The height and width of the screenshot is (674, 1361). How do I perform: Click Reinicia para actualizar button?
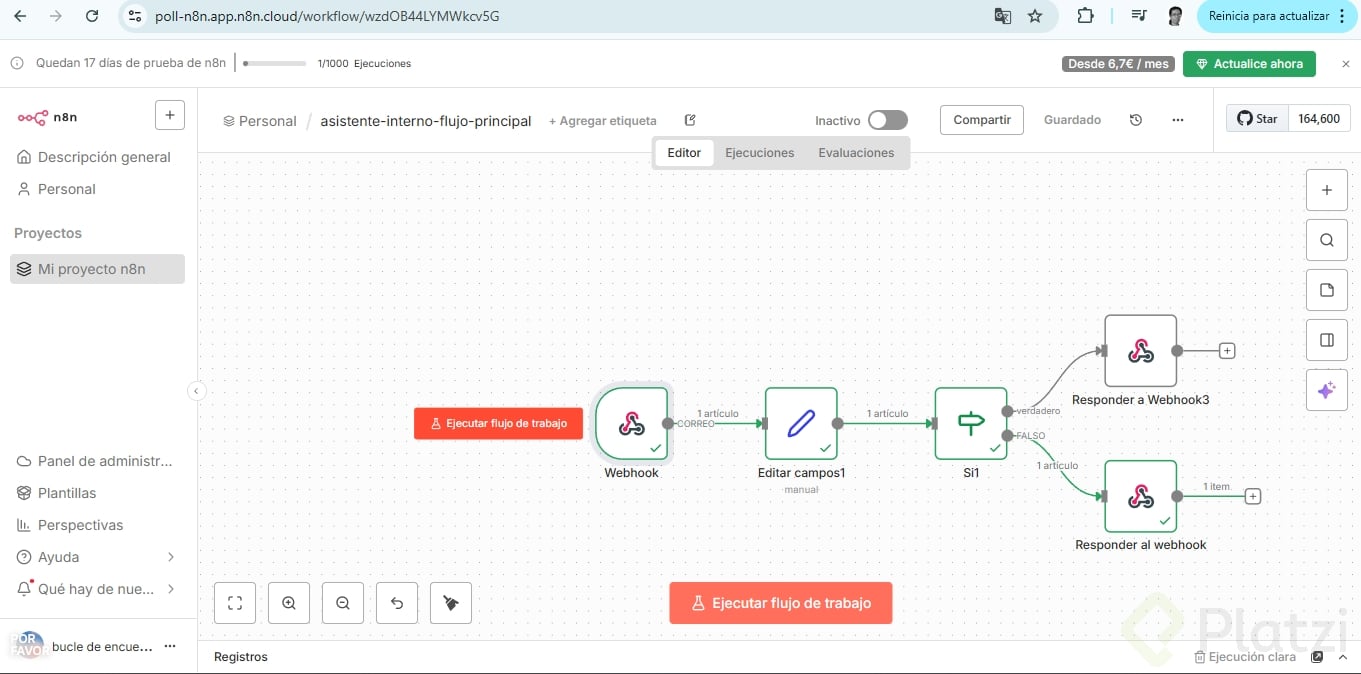[x=1268, y=16]
